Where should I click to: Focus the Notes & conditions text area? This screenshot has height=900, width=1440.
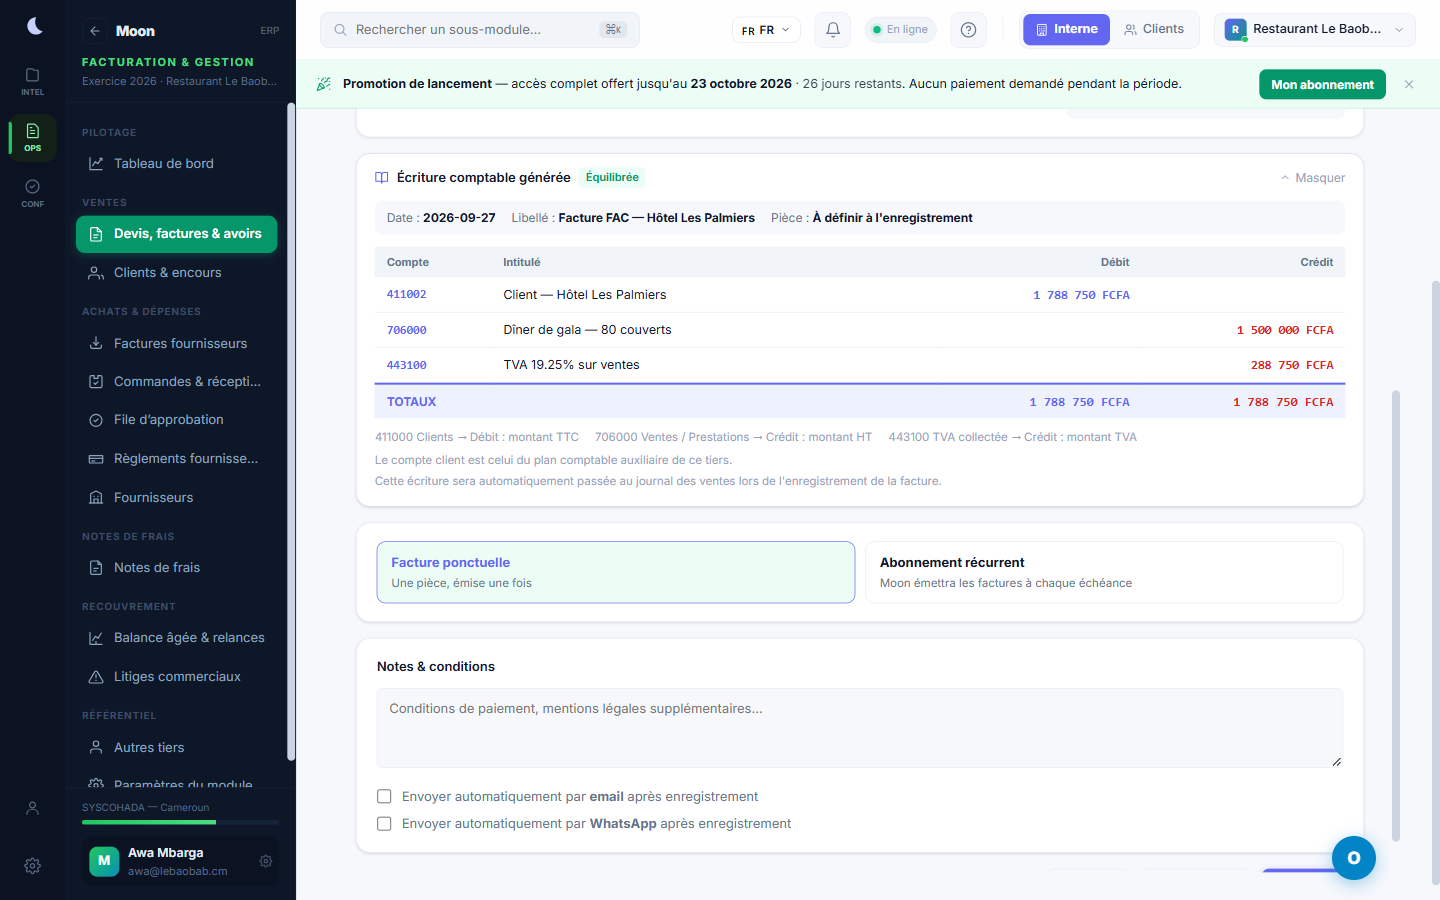point(860,728)
